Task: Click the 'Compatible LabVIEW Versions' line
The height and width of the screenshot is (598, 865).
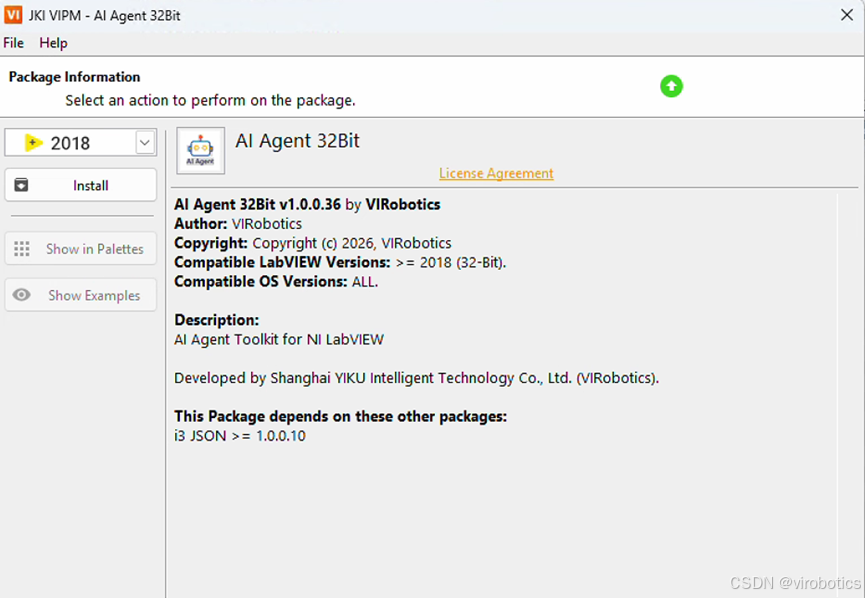Action: 340,263
